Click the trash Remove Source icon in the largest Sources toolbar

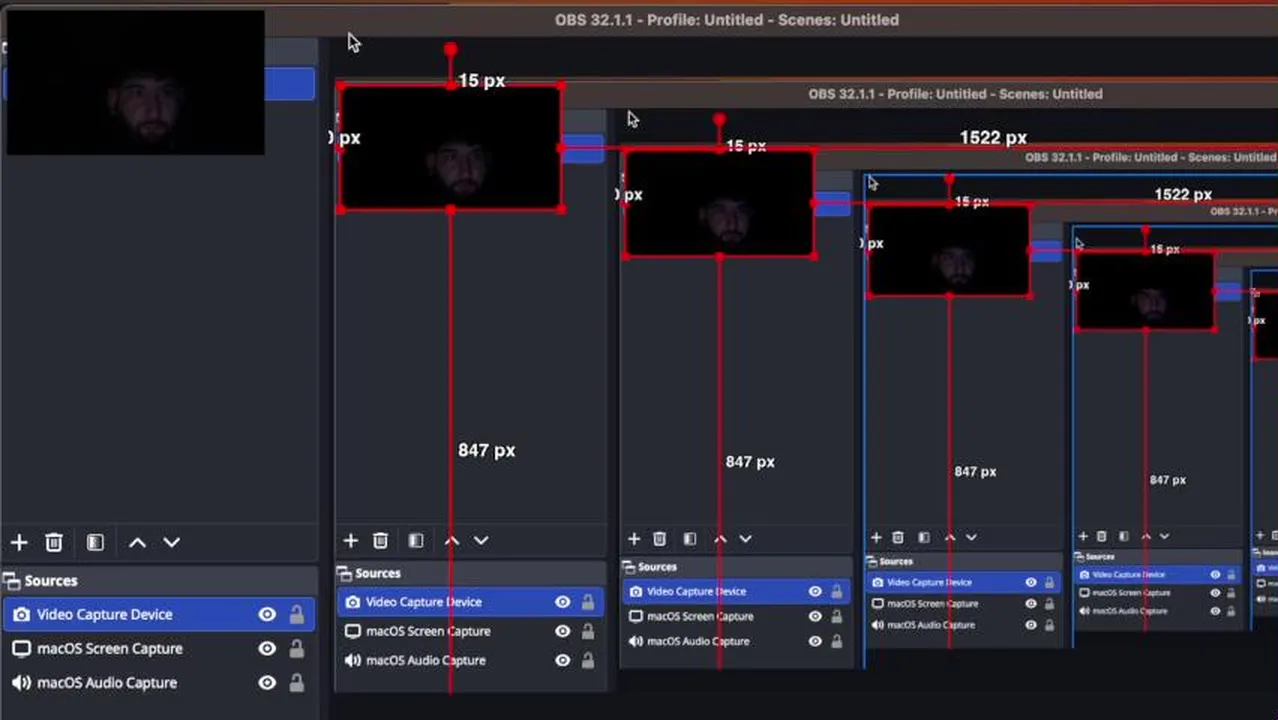54,542
